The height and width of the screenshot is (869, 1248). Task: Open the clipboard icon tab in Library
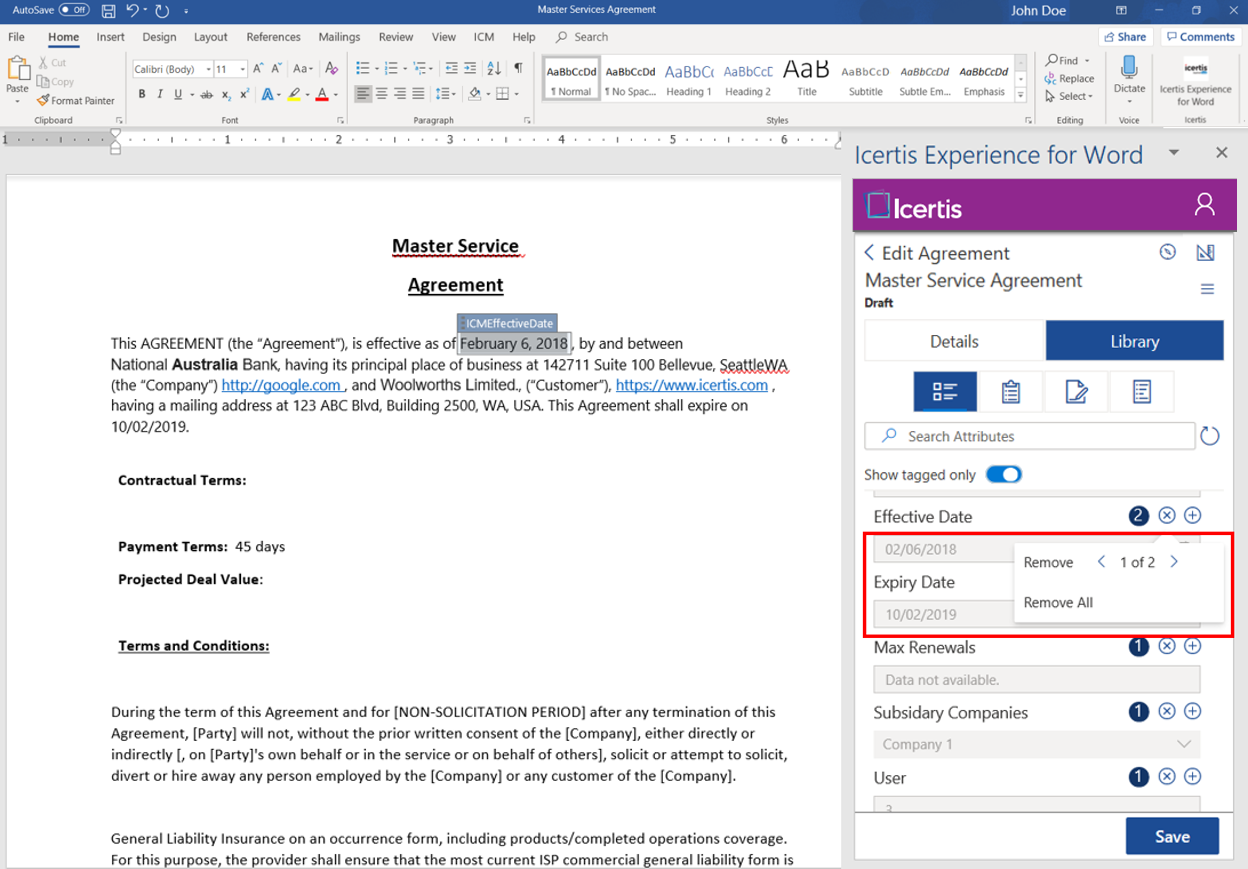pos(1010,392)
